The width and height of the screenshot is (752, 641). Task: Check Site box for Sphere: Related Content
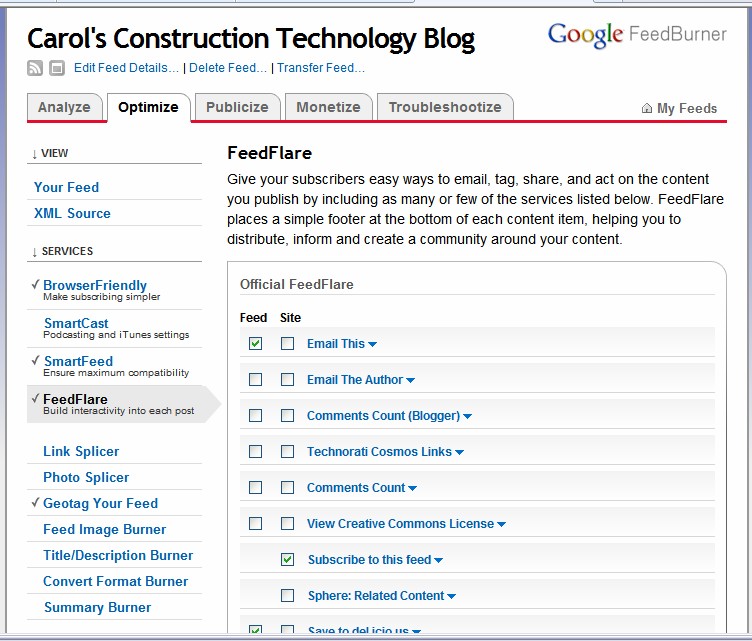[287, 595]
